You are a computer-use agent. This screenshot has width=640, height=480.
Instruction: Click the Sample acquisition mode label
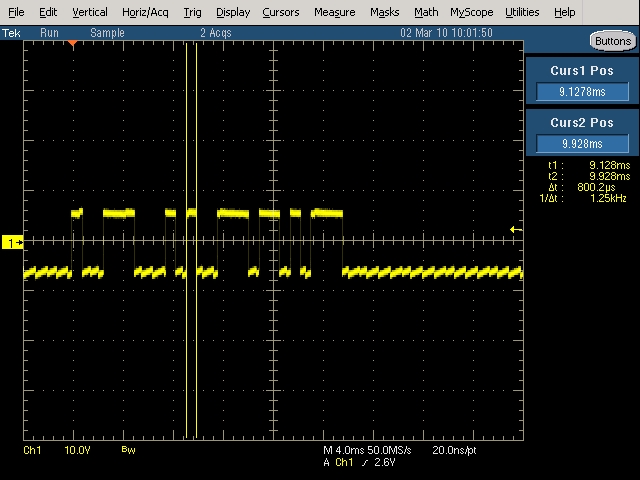point(107,33)
